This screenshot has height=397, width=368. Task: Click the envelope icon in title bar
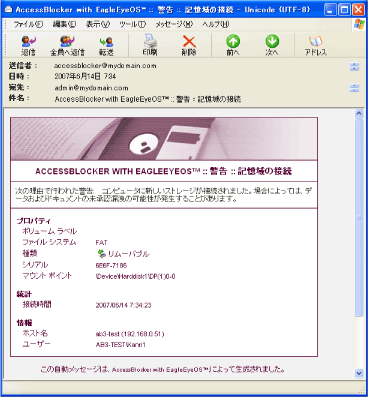pos(9,10)
